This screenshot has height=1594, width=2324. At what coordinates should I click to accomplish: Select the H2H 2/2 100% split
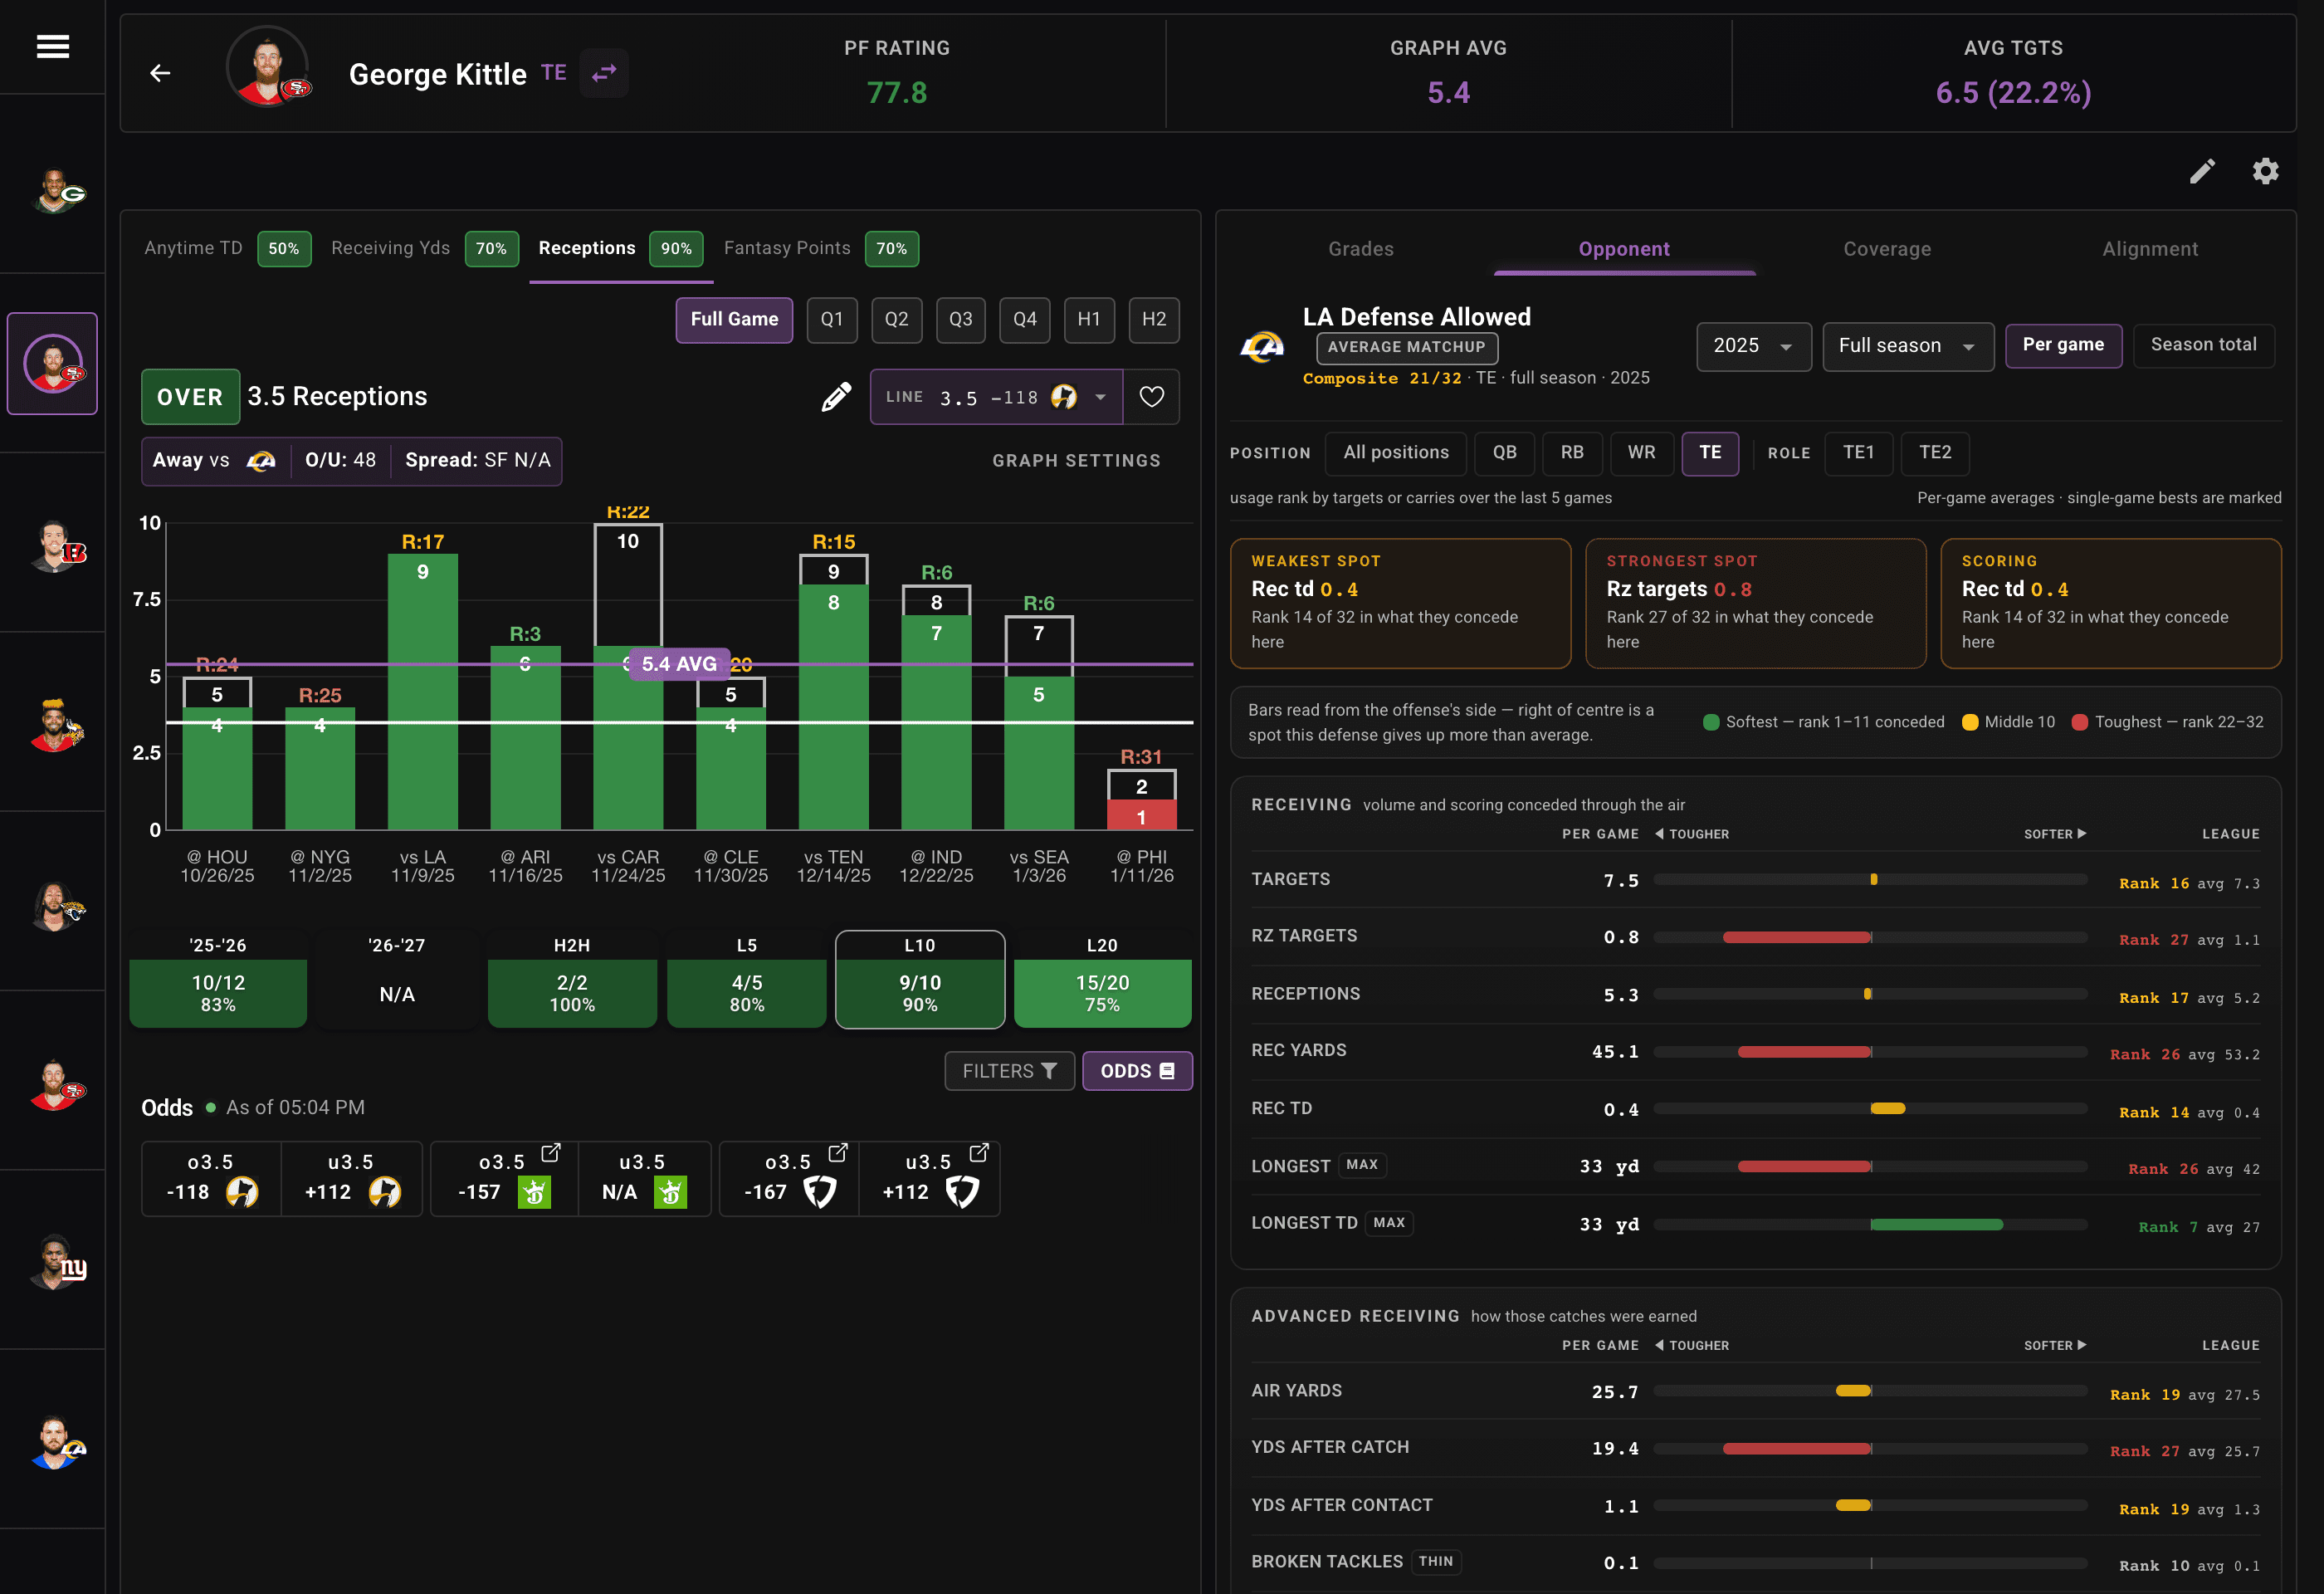[572, 980]
